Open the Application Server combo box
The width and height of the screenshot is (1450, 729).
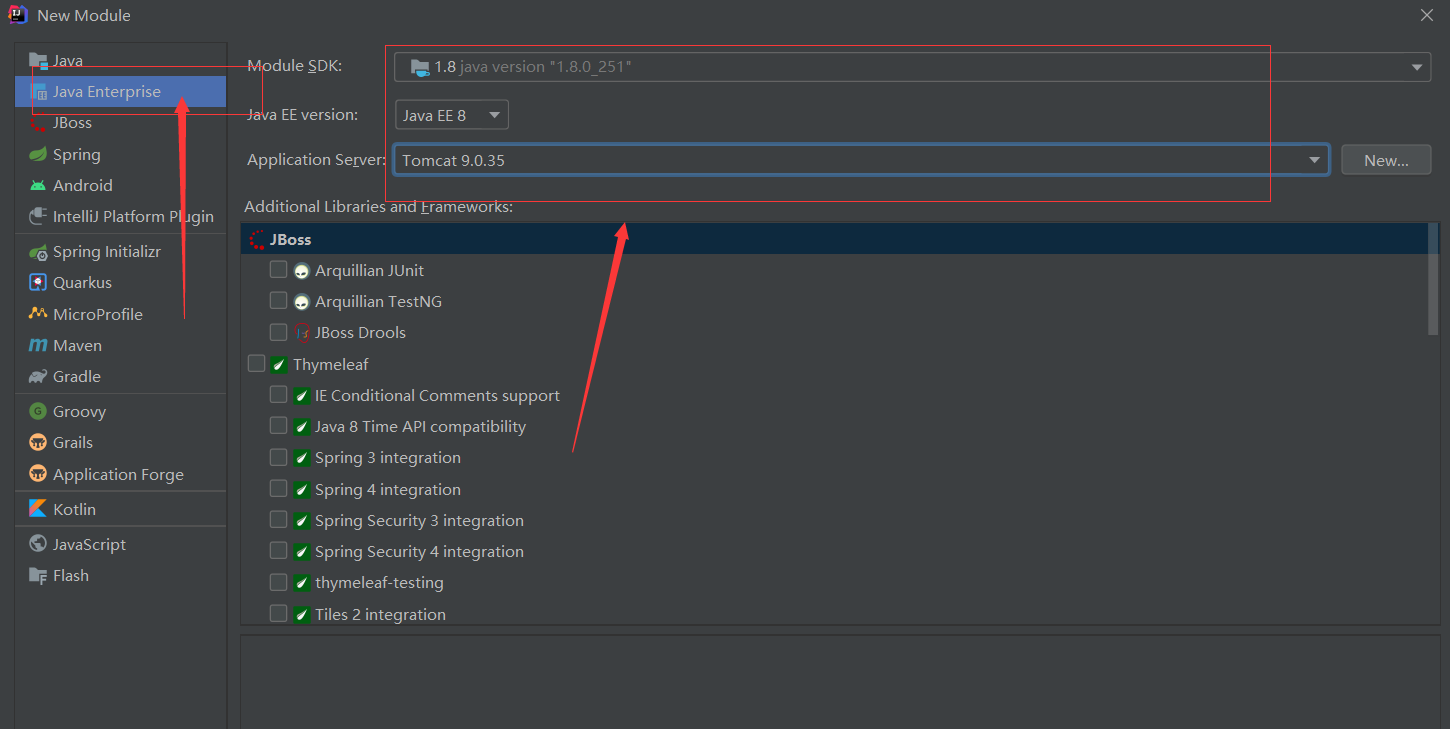click(862, 160)
